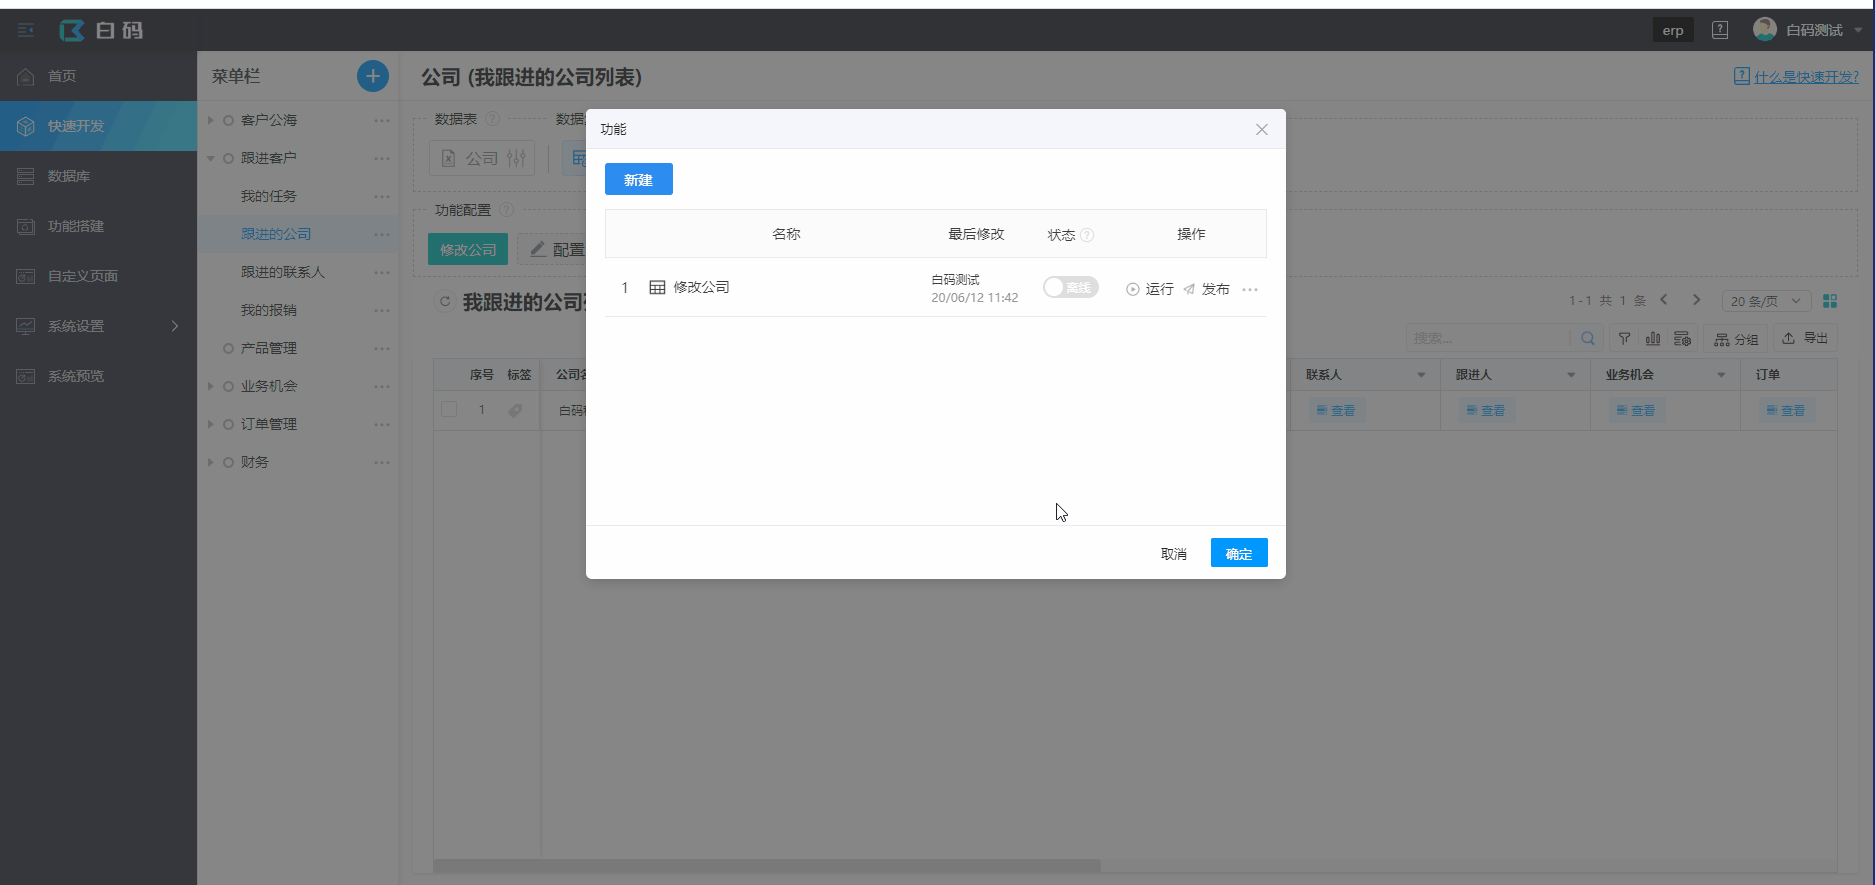Open options dots for 财务
This screenshot has width=1875, height=885.
[x=382, y=462]
